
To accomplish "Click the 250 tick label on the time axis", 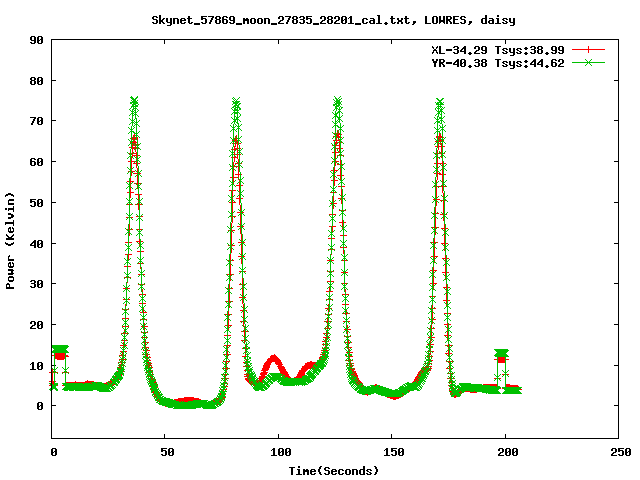I will point(620,452).
